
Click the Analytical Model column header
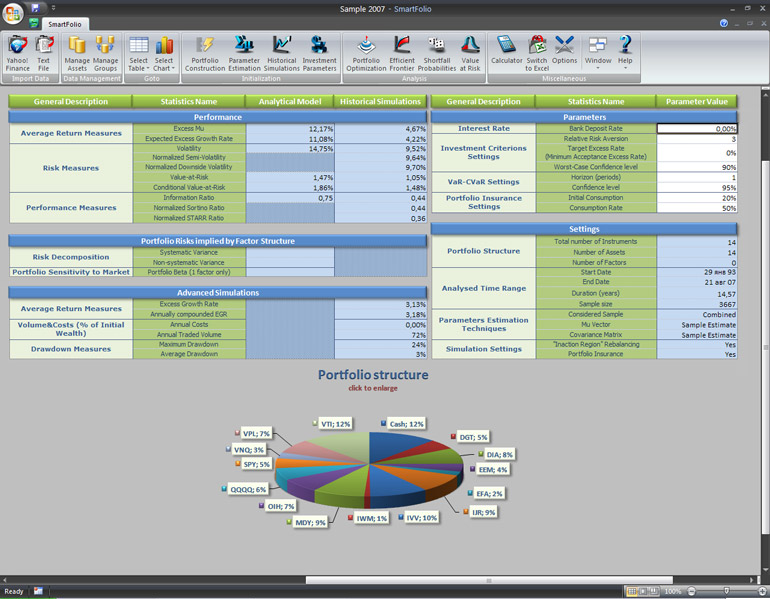pyautogui.click(x=290, y=101)
